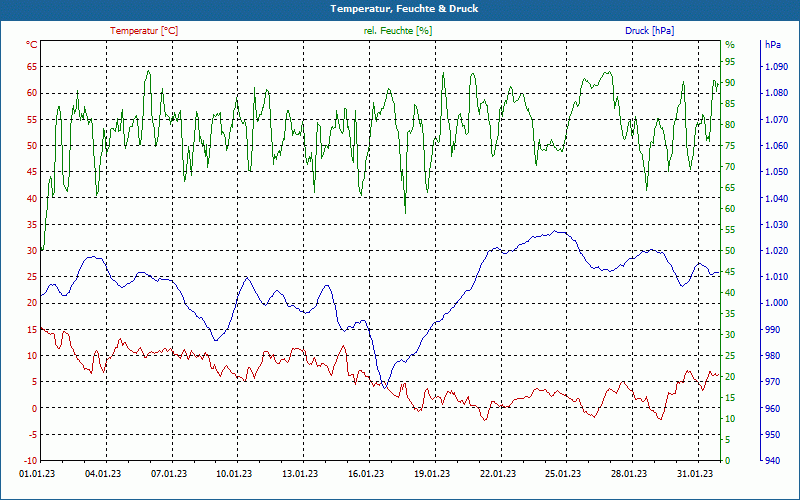The image size is (800, 500).
Task: Click the date label "25.01.23"
Action: coord(563,473)
